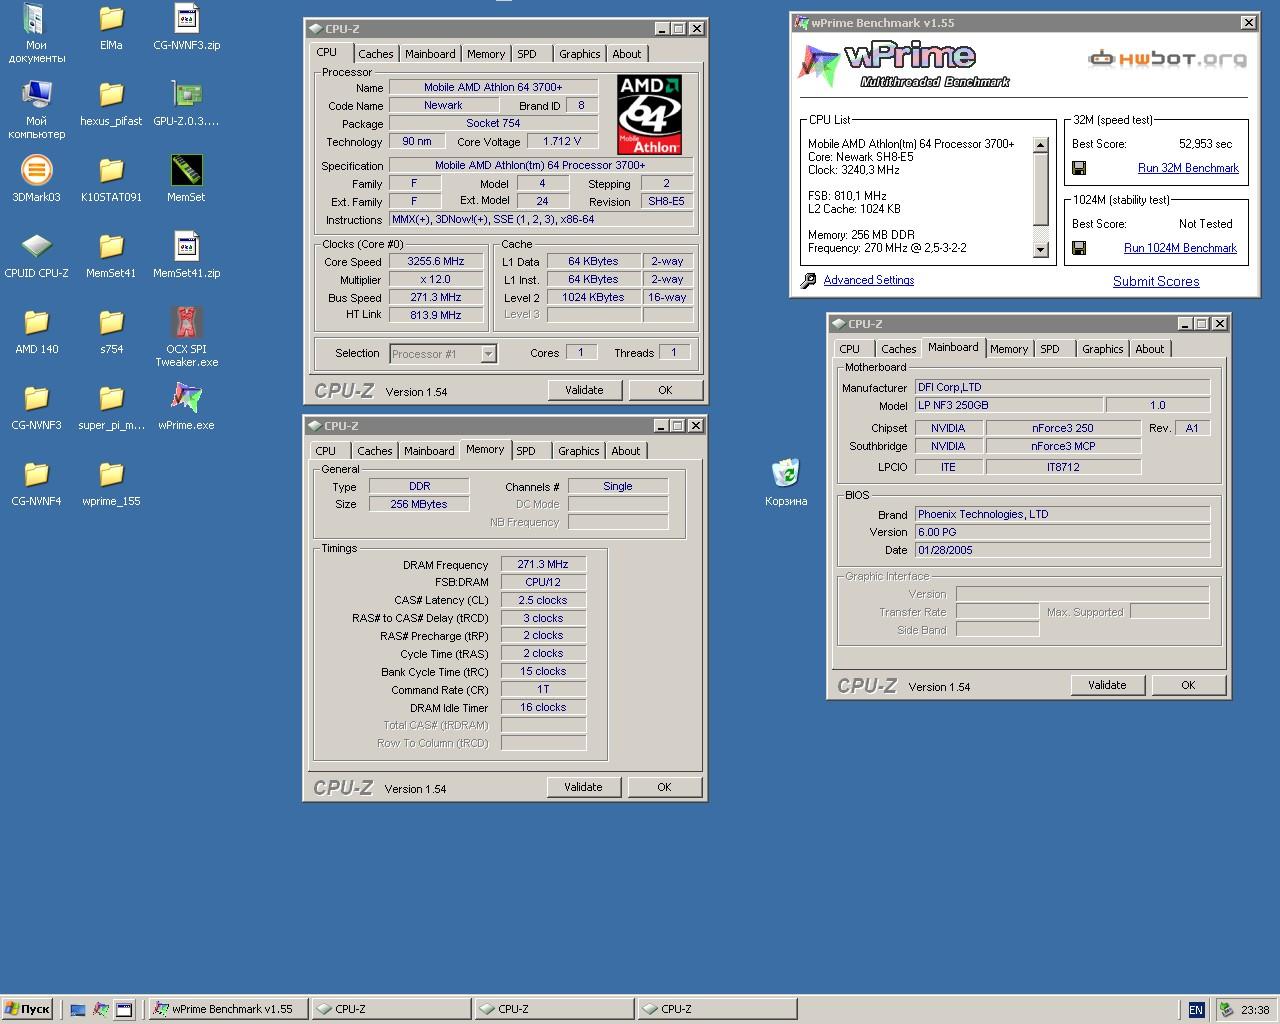The height and width of the screenshot is (1024, 1280).
Task: Click the BIOS Date 01/28/2005 field
Action: pyautogui.click(x=1062, y=550)
